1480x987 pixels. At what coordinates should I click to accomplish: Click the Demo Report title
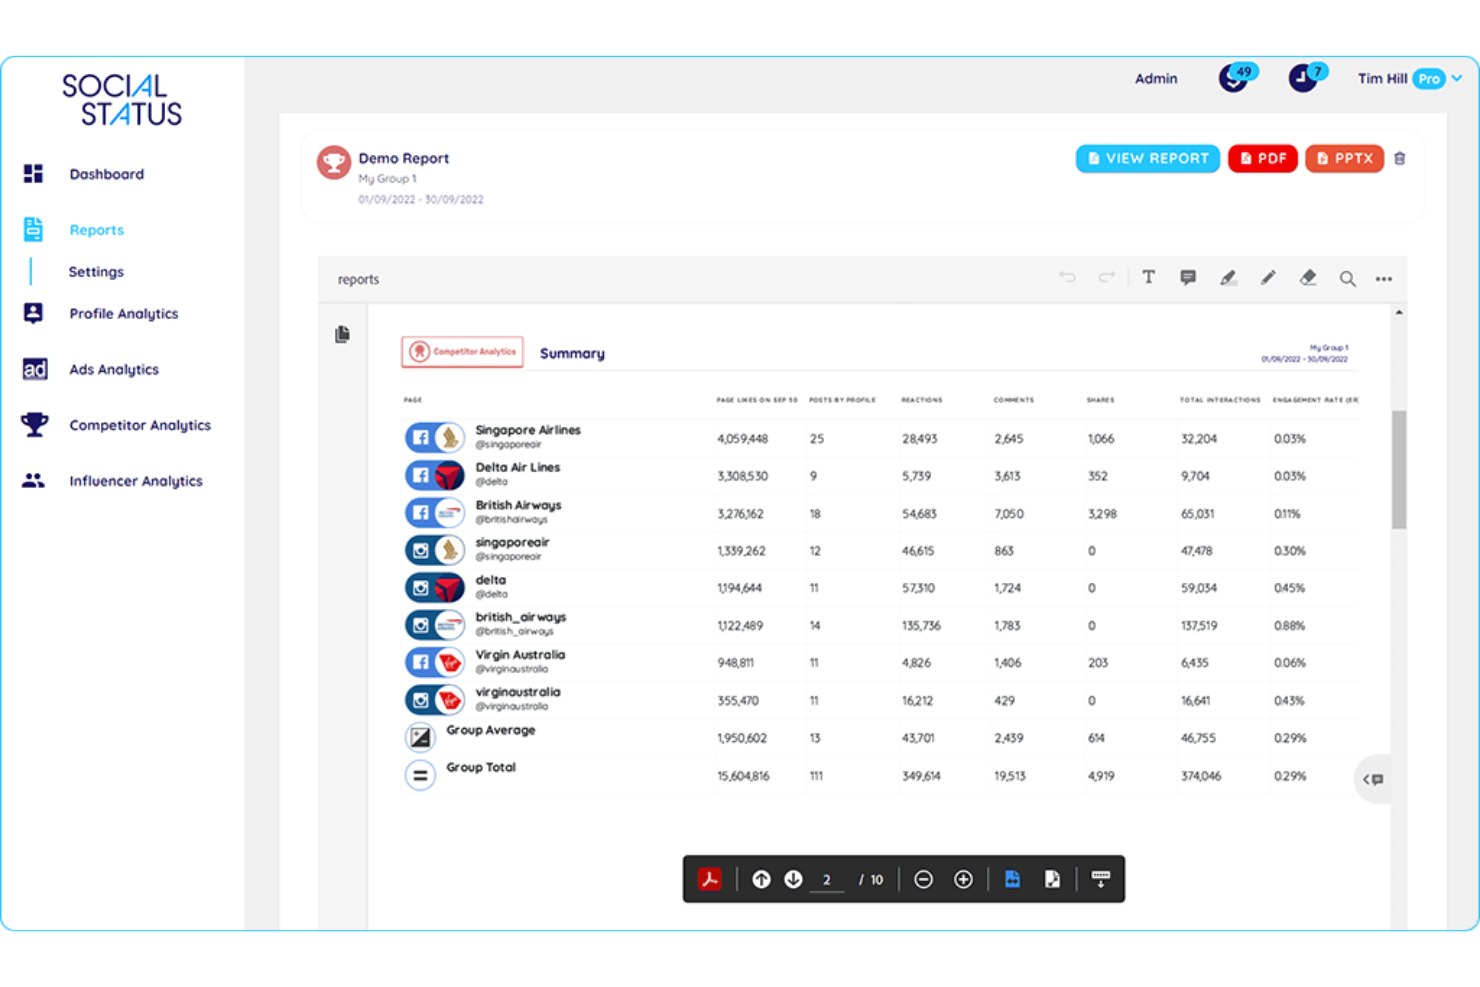pos(404,158)
